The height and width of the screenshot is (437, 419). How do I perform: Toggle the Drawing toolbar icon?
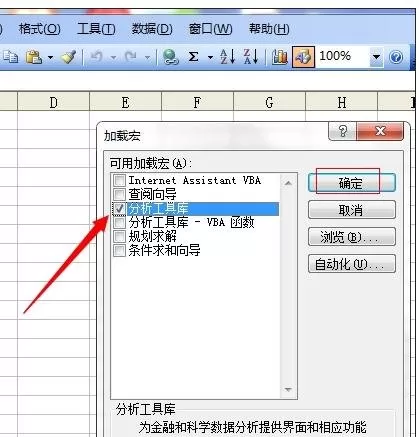(303, 57)
